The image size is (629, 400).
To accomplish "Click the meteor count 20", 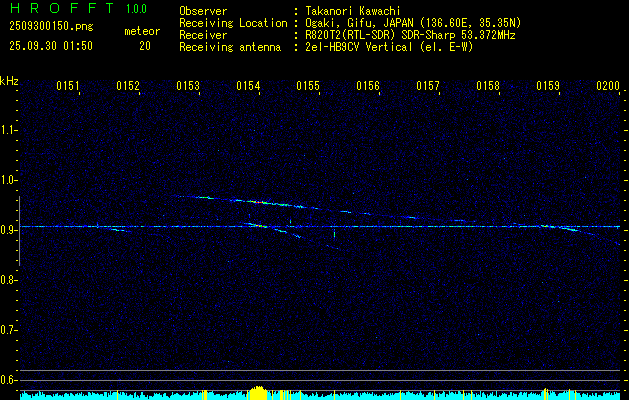I will pos(145,46).
